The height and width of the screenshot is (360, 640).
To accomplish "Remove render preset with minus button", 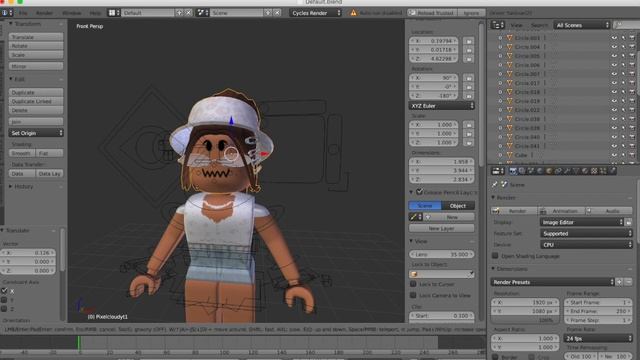I will (x=628, y=282).
